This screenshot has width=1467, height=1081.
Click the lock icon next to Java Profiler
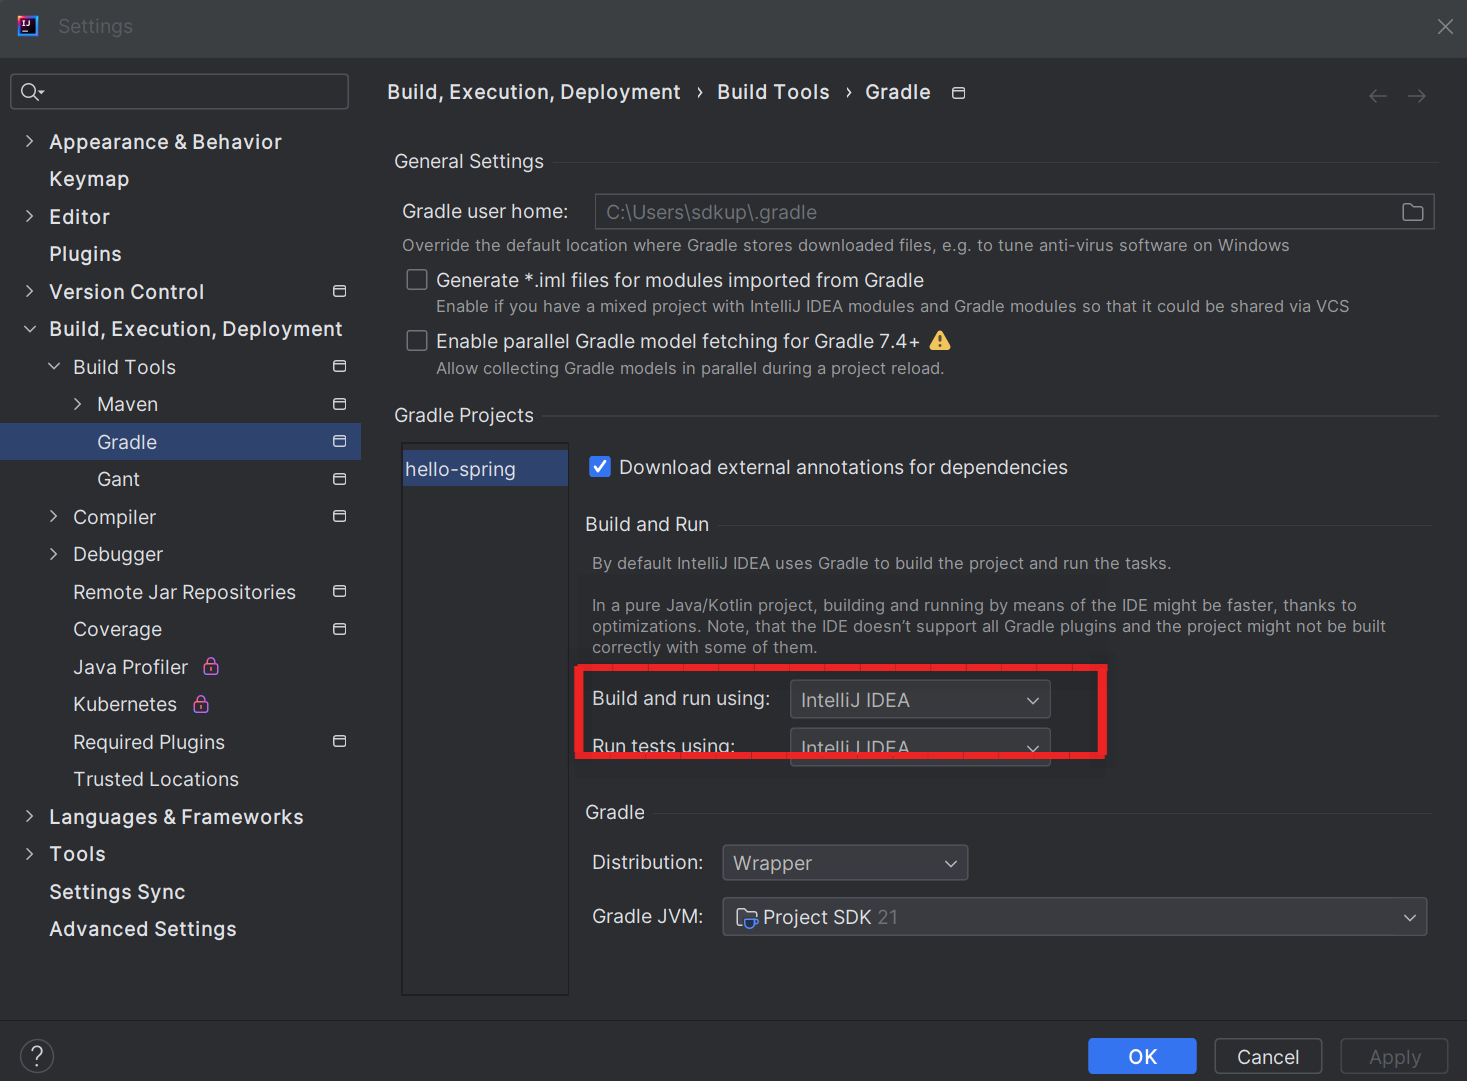tap(211, 666)
